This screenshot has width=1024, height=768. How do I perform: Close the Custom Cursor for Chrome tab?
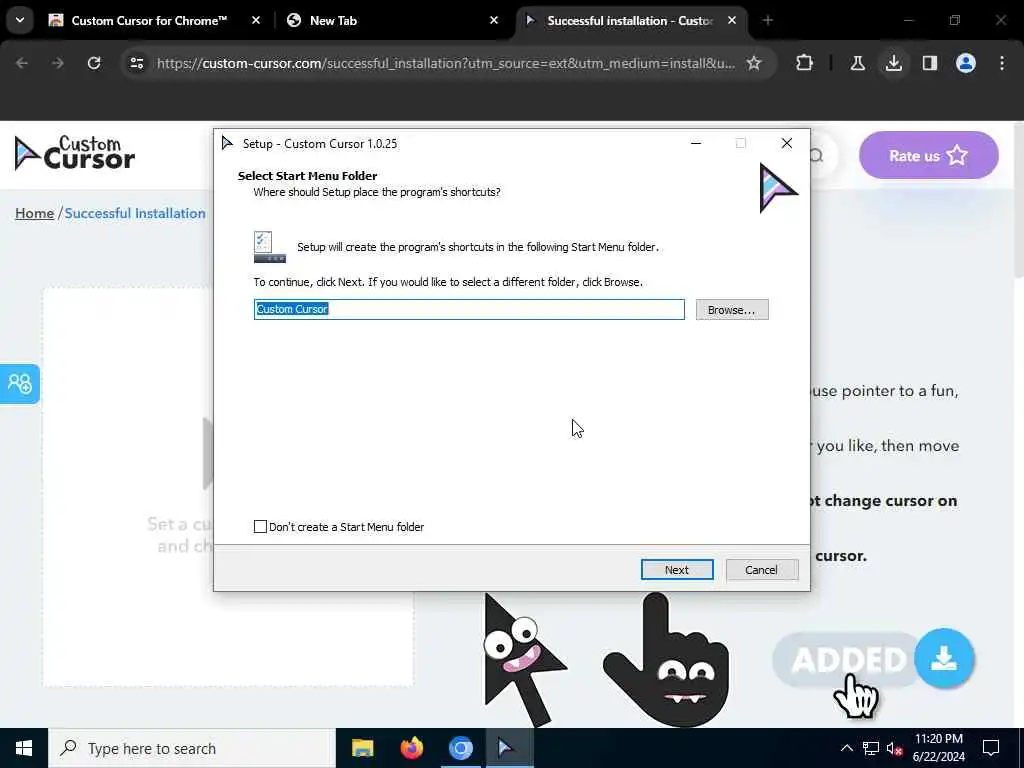click(x=256, y=21)
